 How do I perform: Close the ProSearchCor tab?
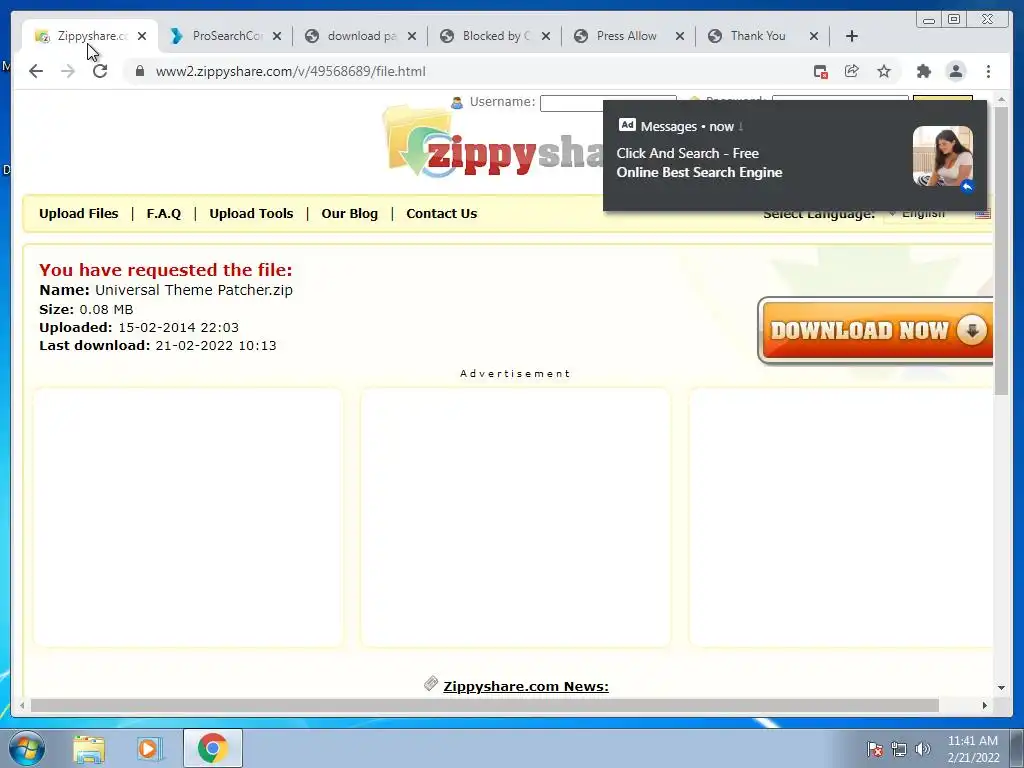(x=277, y=36)
